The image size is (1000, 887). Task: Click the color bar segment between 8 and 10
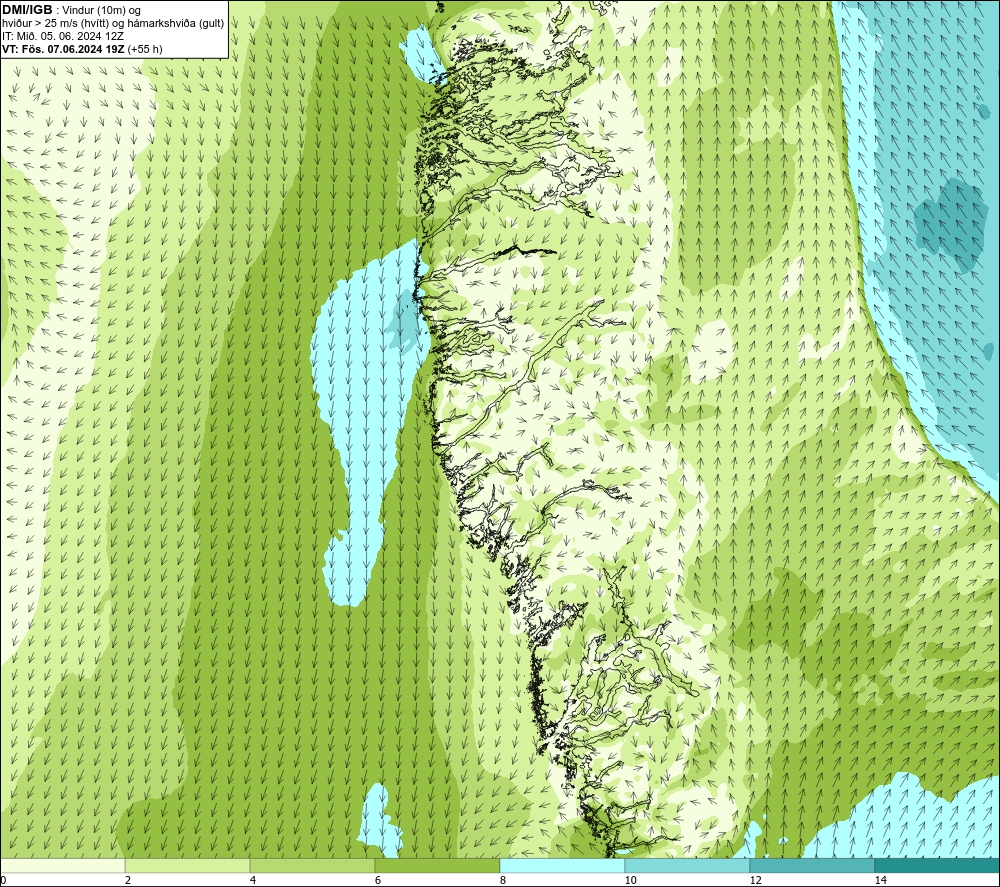562,865
